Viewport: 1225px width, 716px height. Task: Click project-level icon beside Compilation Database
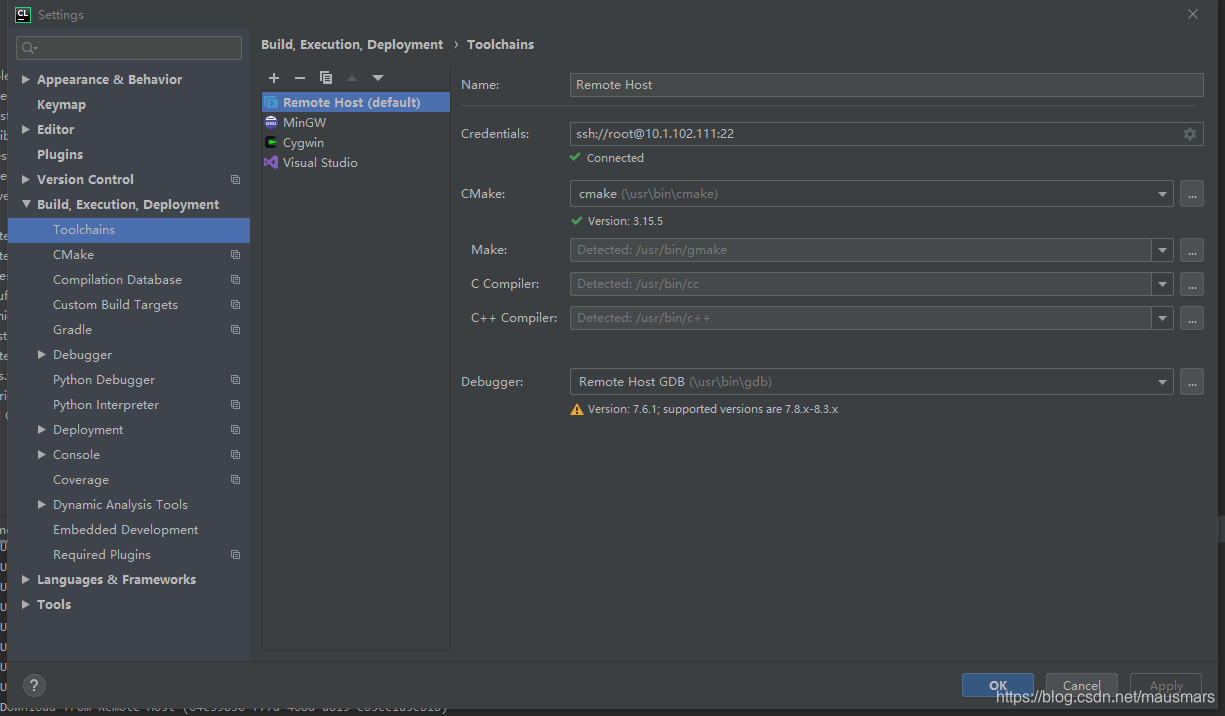click(235, 280)
